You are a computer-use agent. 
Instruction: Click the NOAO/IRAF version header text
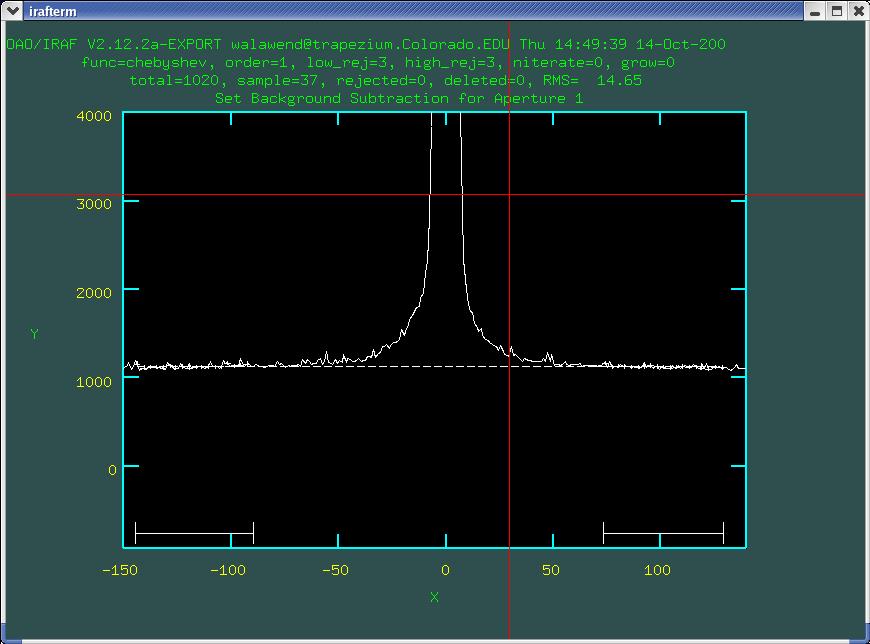pyautogui.click(x=113, y=44)
